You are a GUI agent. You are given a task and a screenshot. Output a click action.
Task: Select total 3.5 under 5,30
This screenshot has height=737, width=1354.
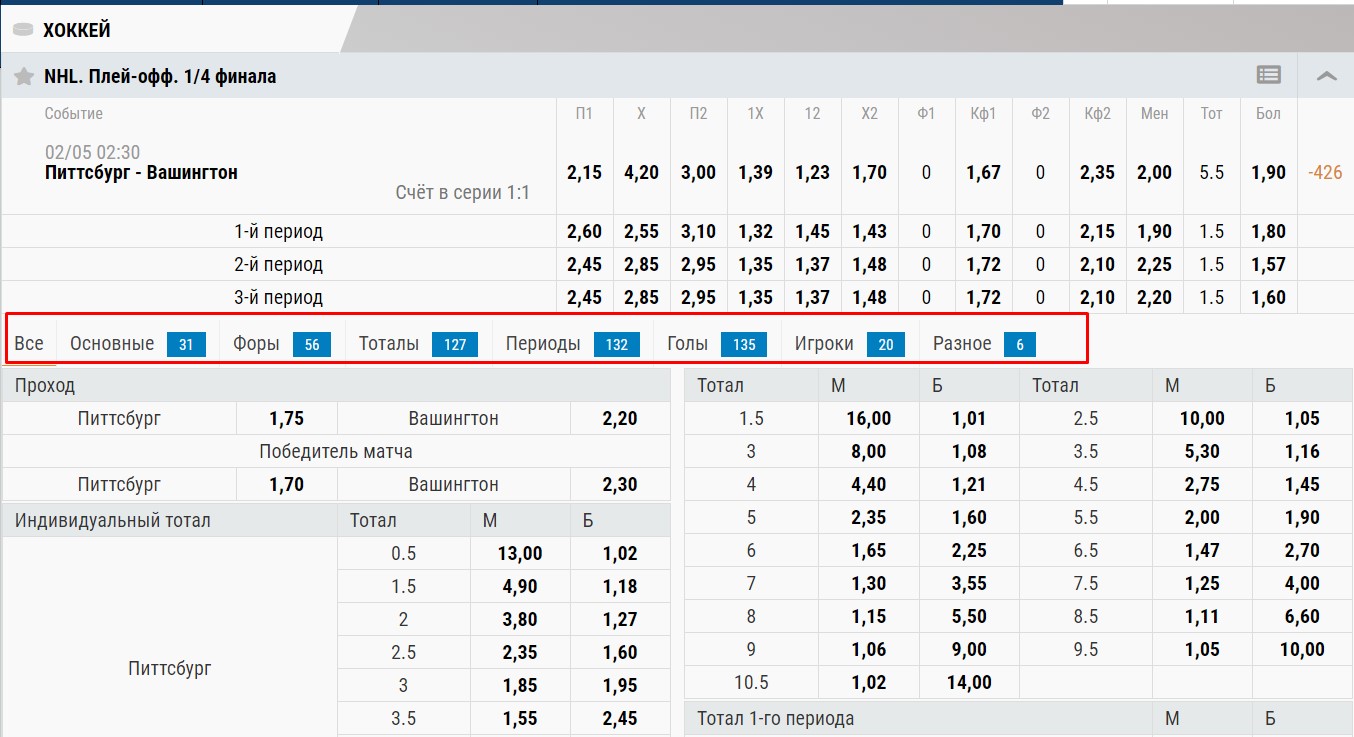[x=1201, y=451]
